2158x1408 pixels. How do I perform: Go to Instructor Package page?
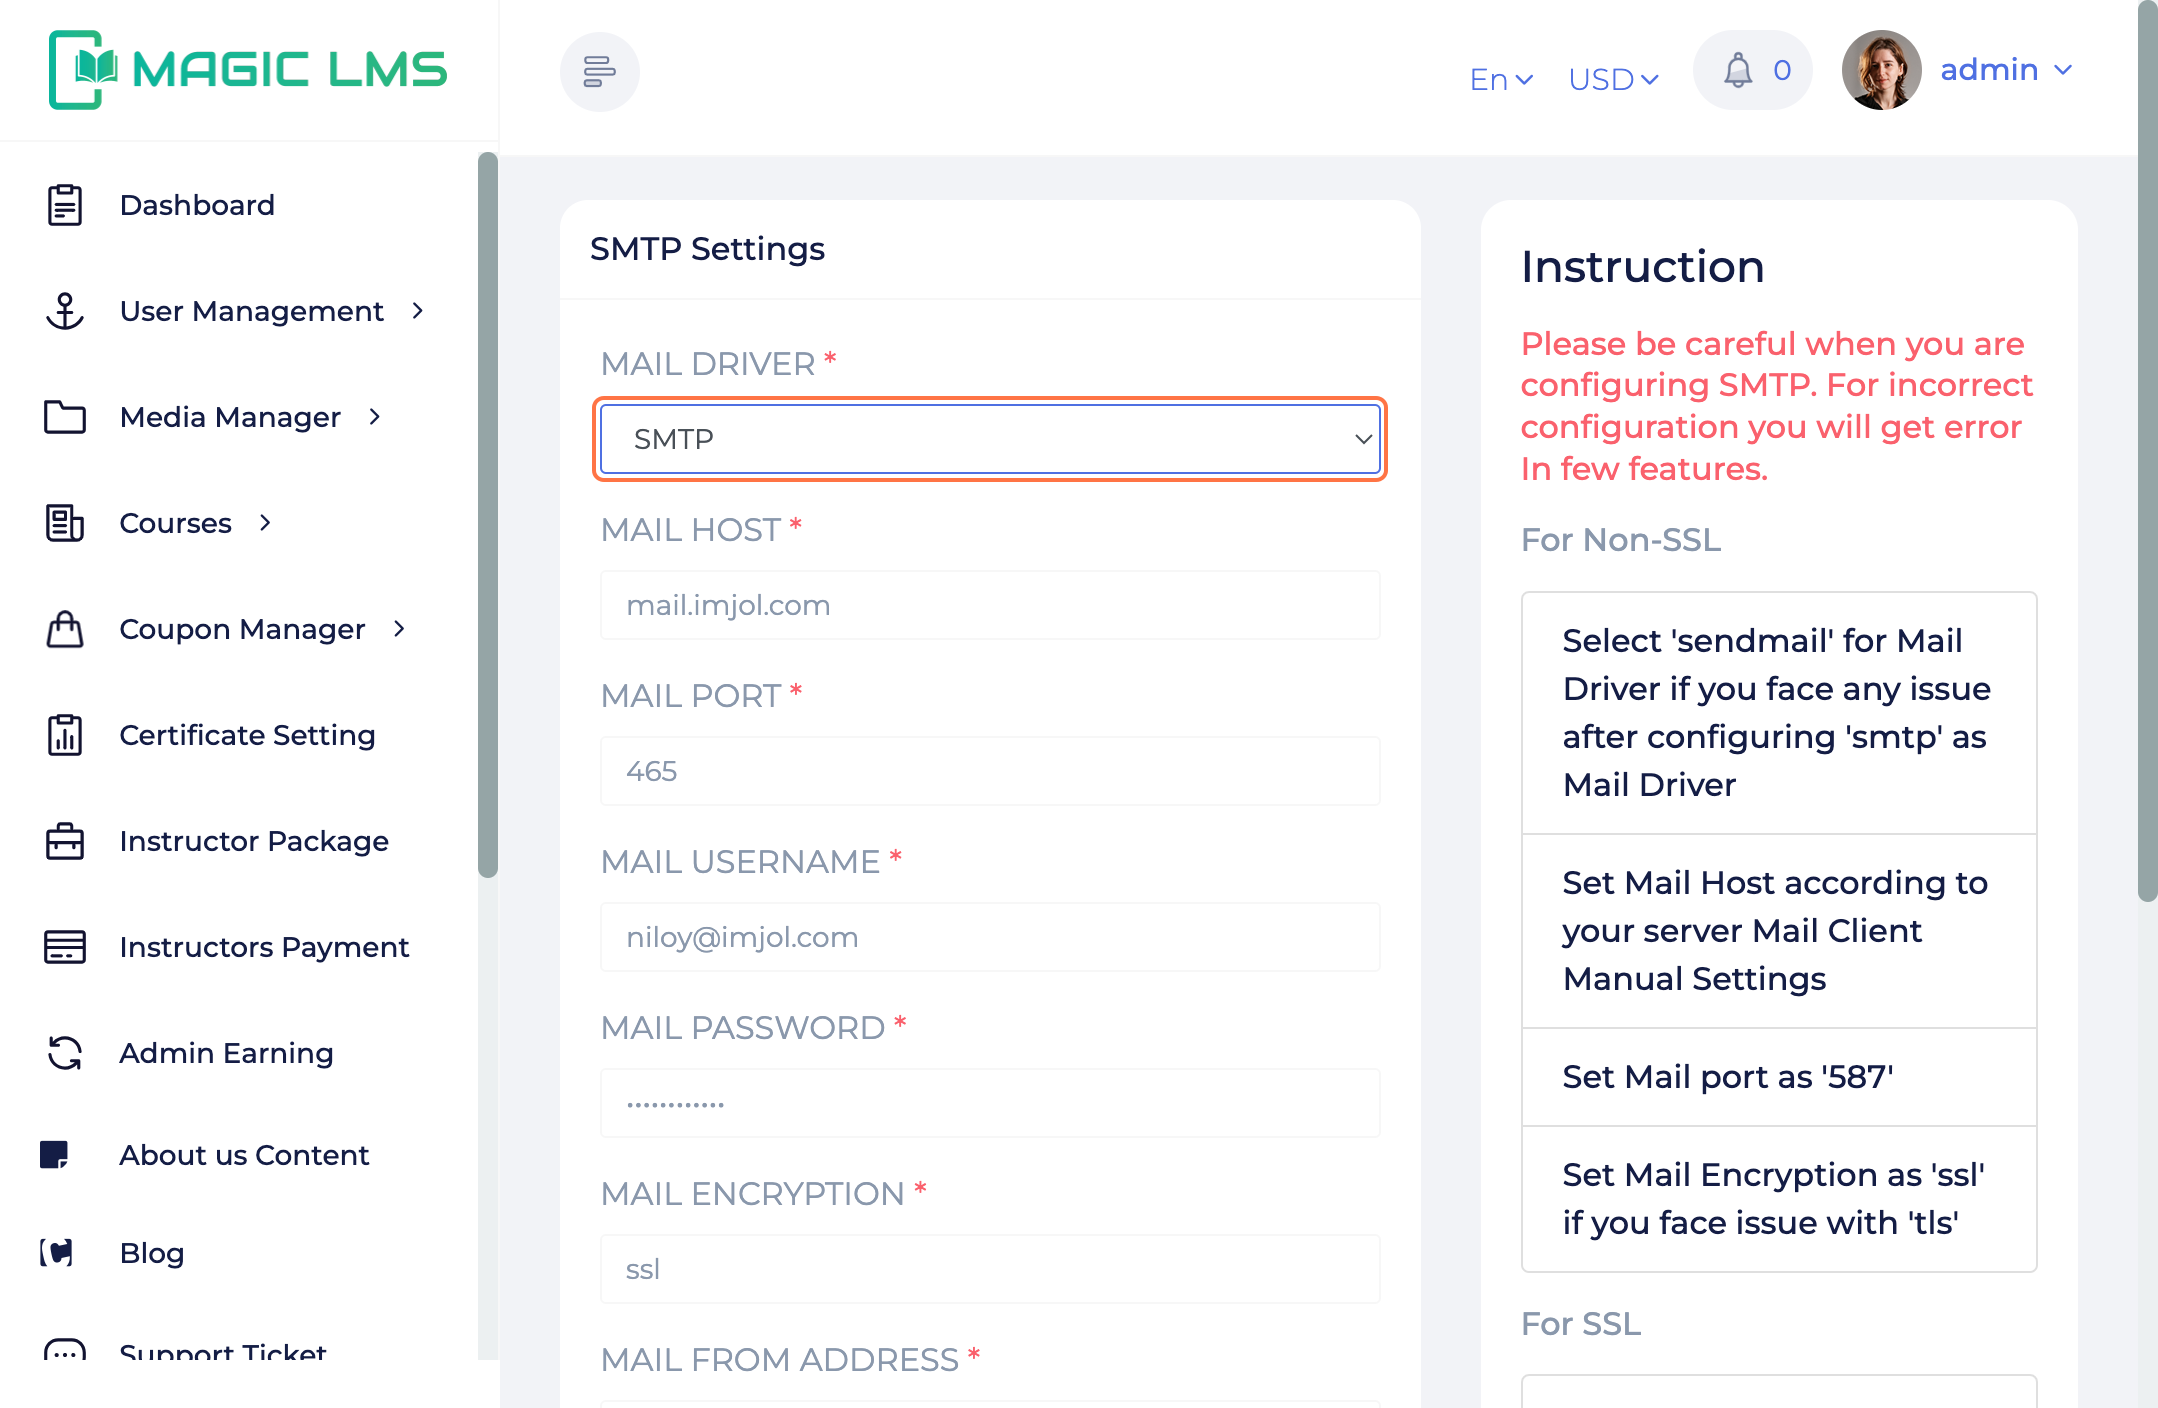[x=254, y=841]
